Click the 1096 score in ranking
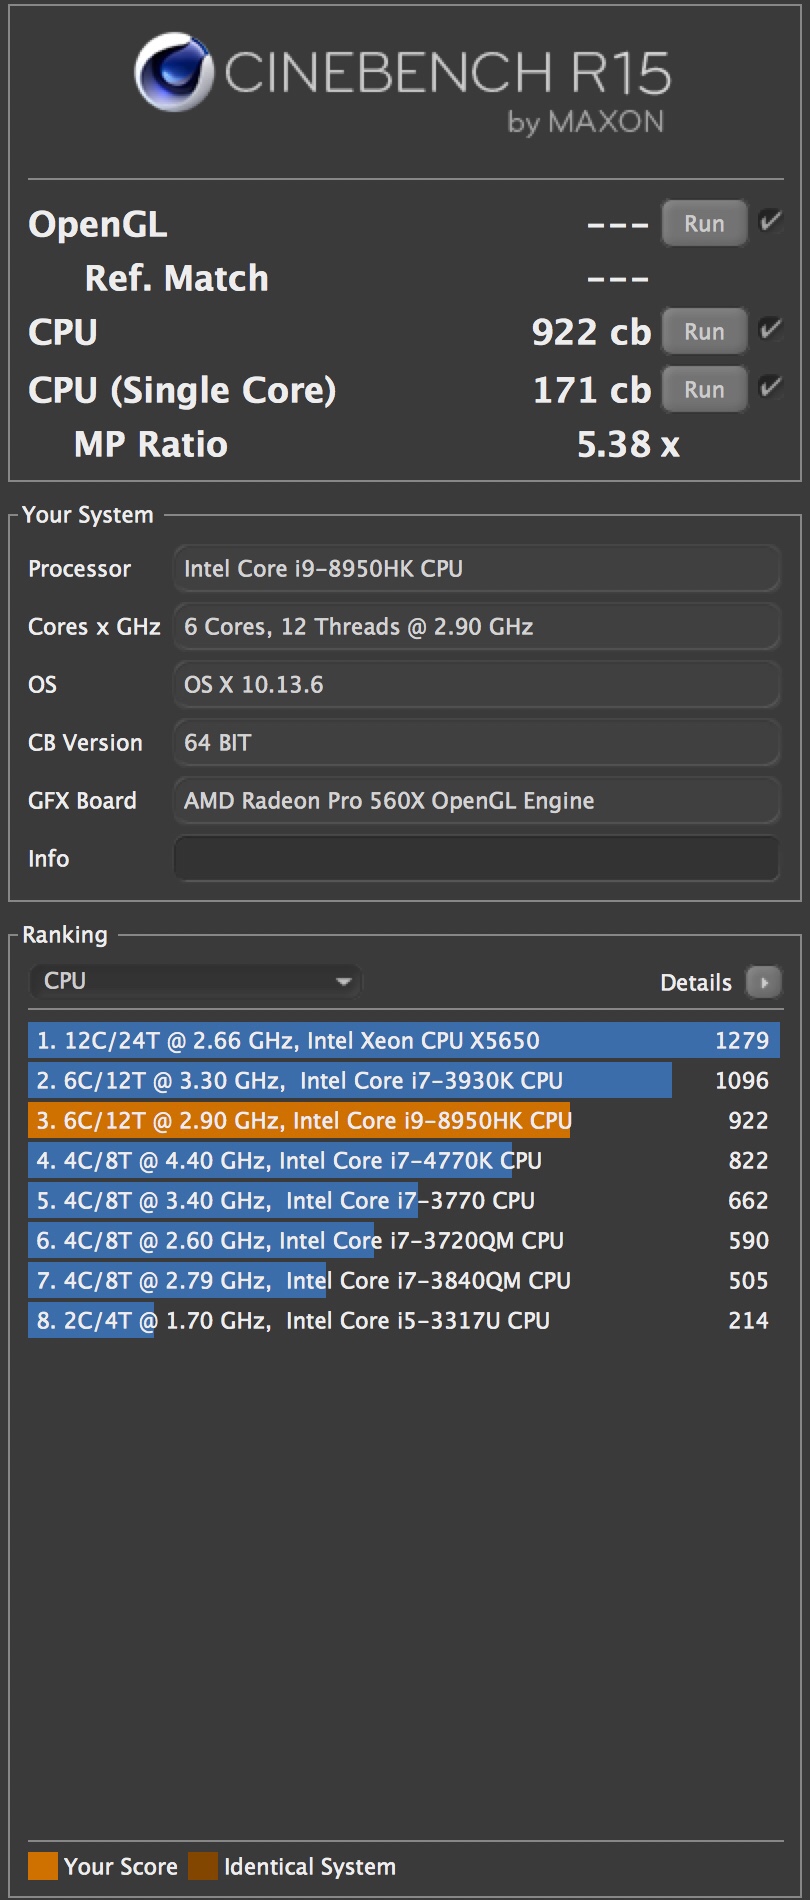Viewport: 810px width, 1900px height. (742, 1080)
